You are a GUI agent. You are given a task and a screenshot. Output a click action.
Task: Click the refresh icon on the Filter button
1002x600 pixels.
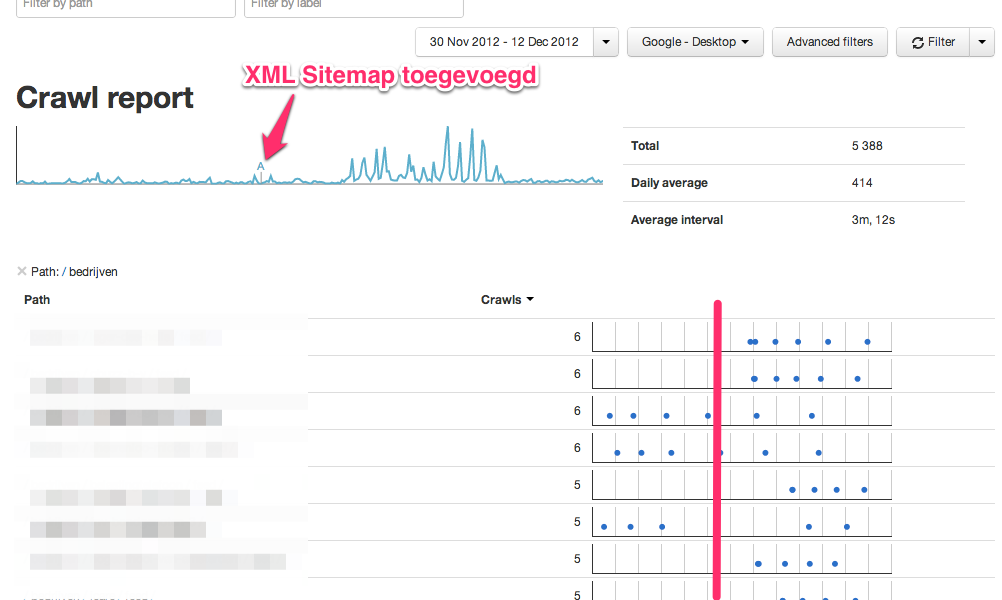[x=917, y=42]
